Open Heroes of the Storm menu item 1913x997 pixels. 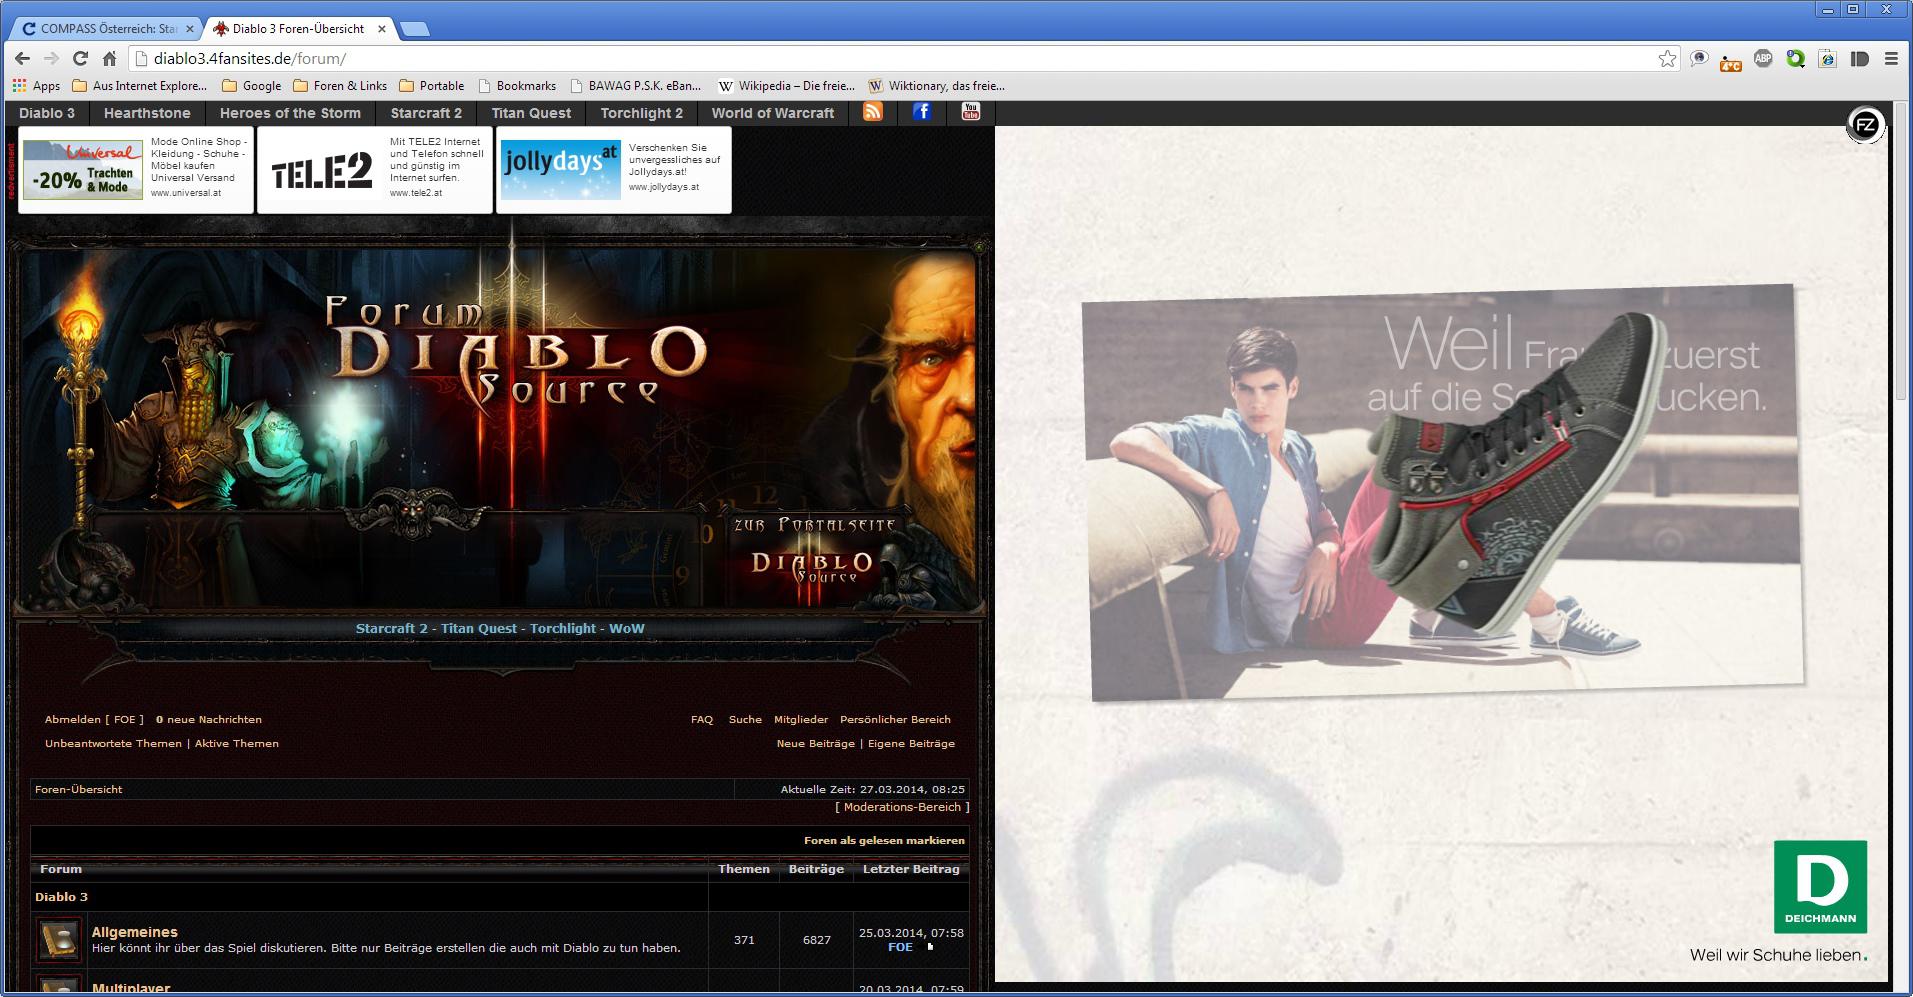pos(290,113)
